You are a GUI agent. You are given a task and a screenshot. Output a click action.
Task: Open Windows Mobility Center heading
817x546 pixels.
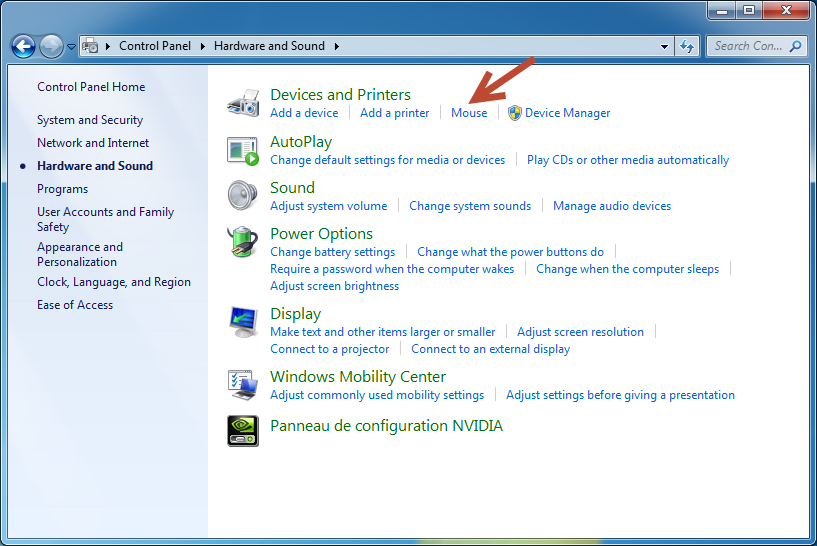[358, 377]
